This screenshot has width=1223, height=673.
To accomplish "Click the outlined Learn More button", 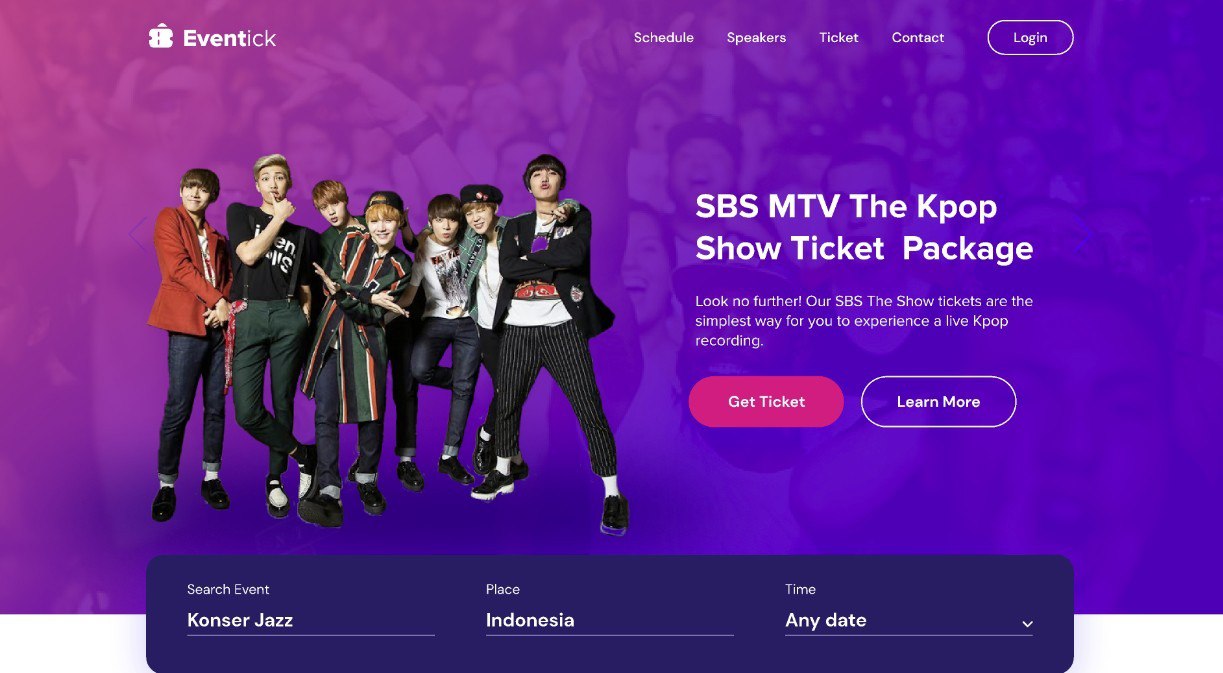I will click(938, 402).
